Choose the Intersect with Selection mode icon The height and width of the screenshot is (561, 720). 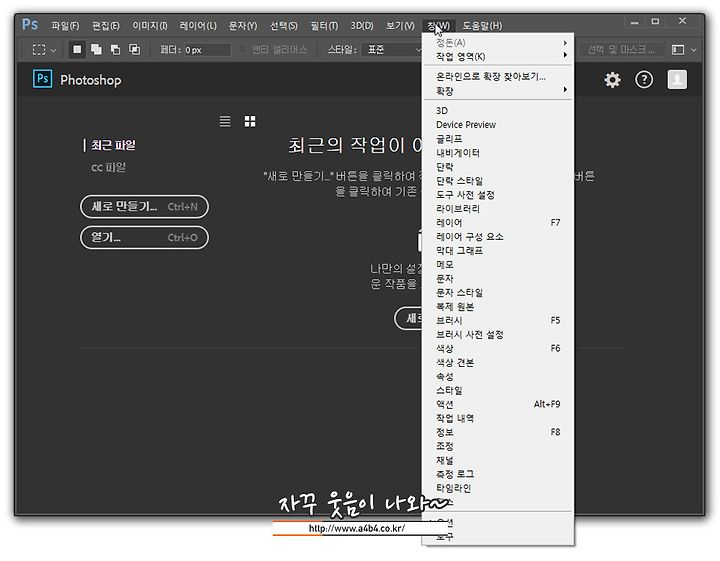pos(135,49)
